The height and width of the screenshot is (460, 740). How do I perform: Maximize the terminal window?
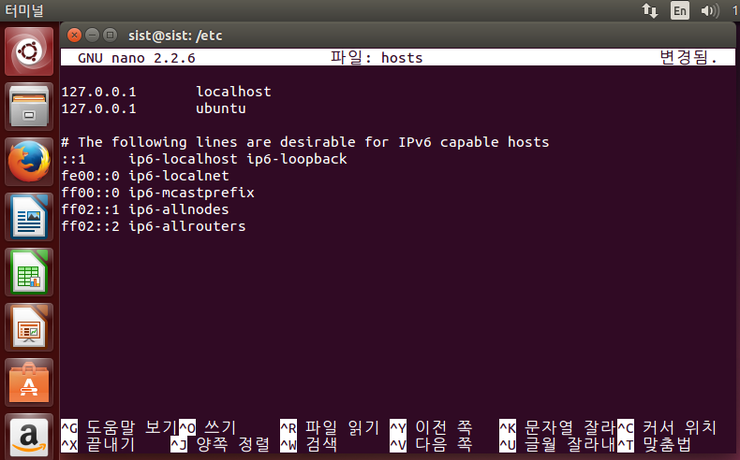pyautogui.click(x=110, y=35)
